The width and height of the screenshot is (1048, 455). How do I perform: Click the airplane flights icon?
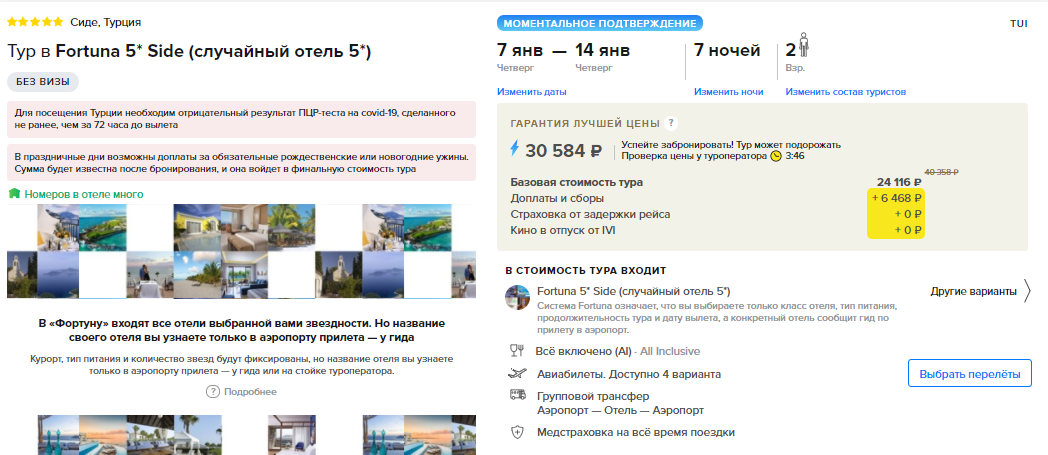[517, 373]
